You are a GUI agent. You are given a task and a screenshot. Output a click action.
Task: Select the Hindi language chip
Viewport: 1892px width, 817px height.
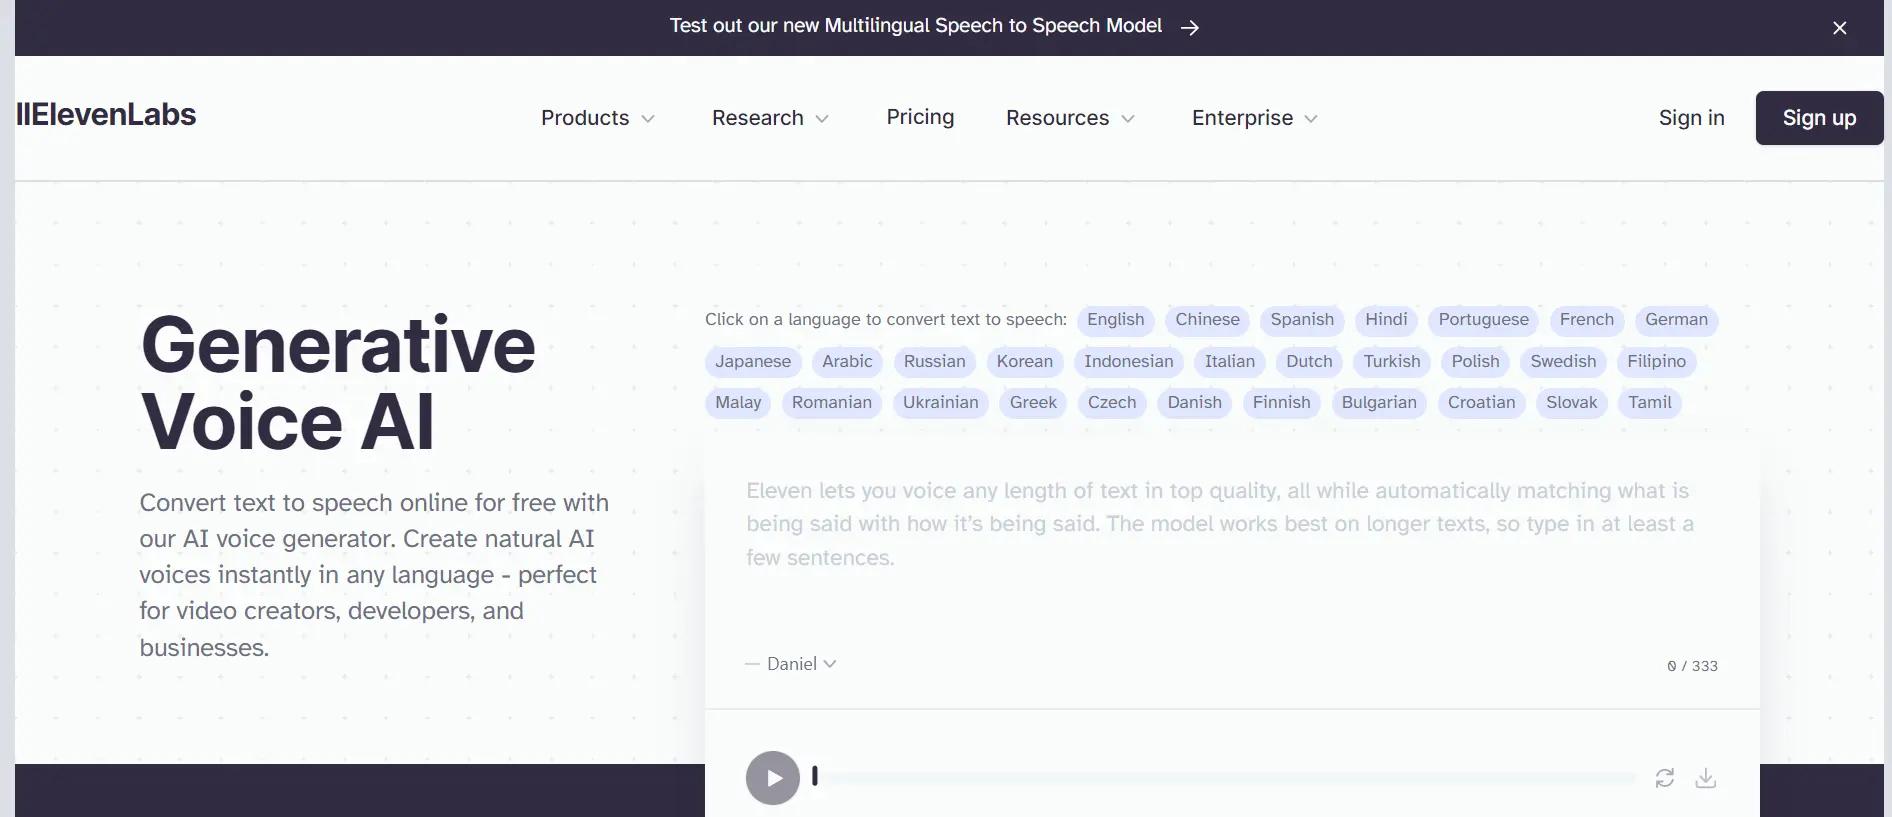click(x=1386, y=320)
